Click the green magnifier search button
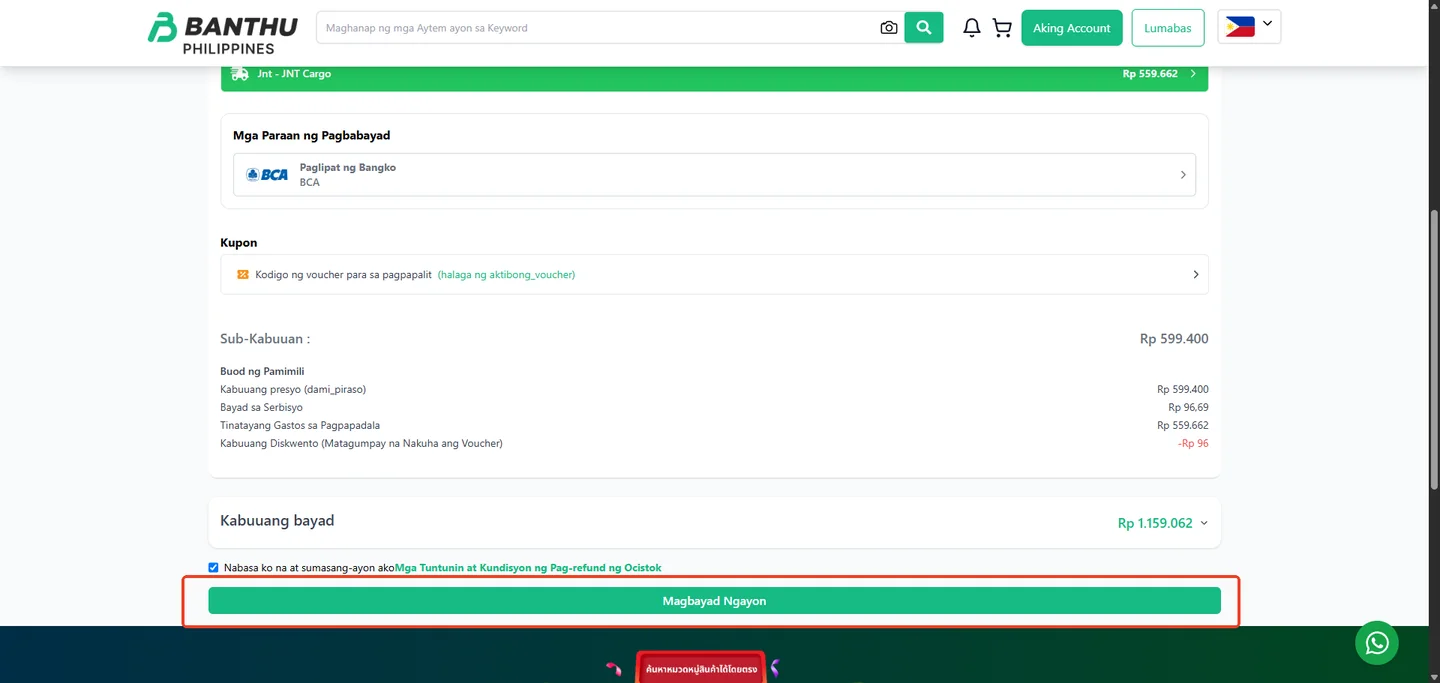The image size is (1440, 683). pos(924,27)
